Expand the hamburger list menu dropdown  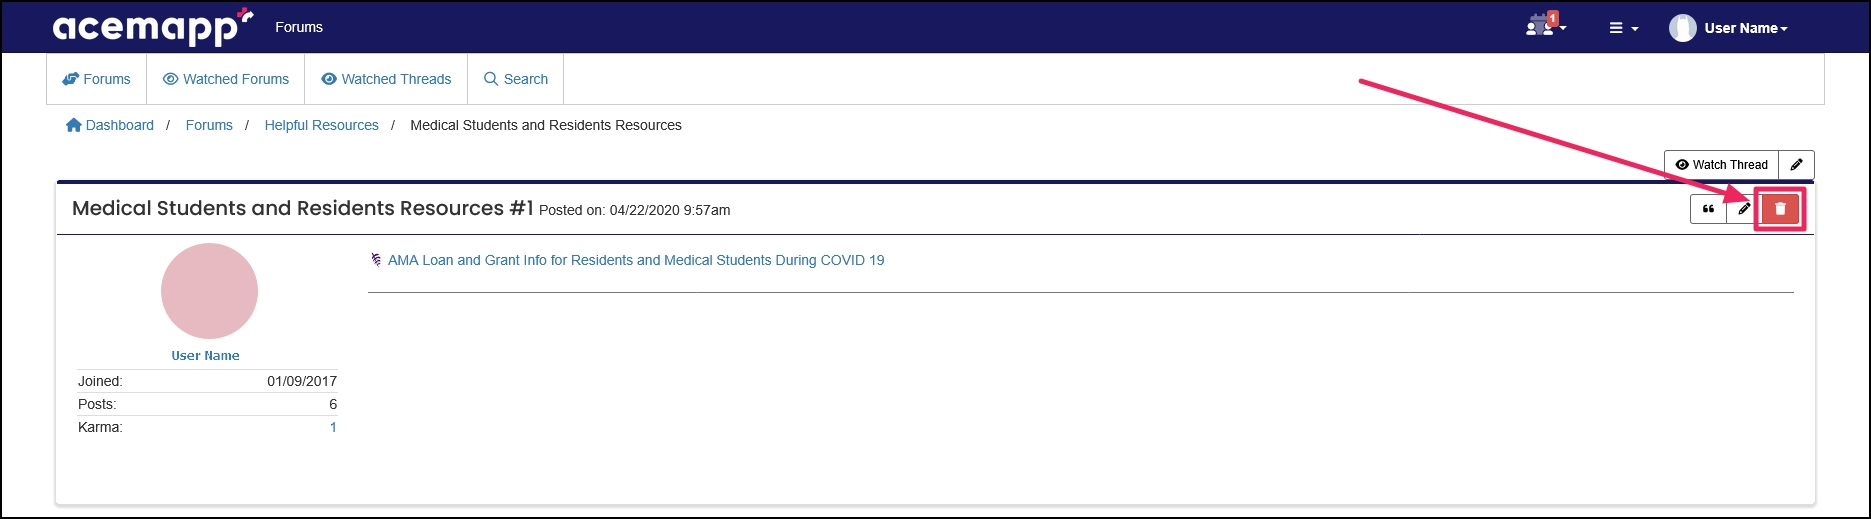click(x=1622, y=28)
